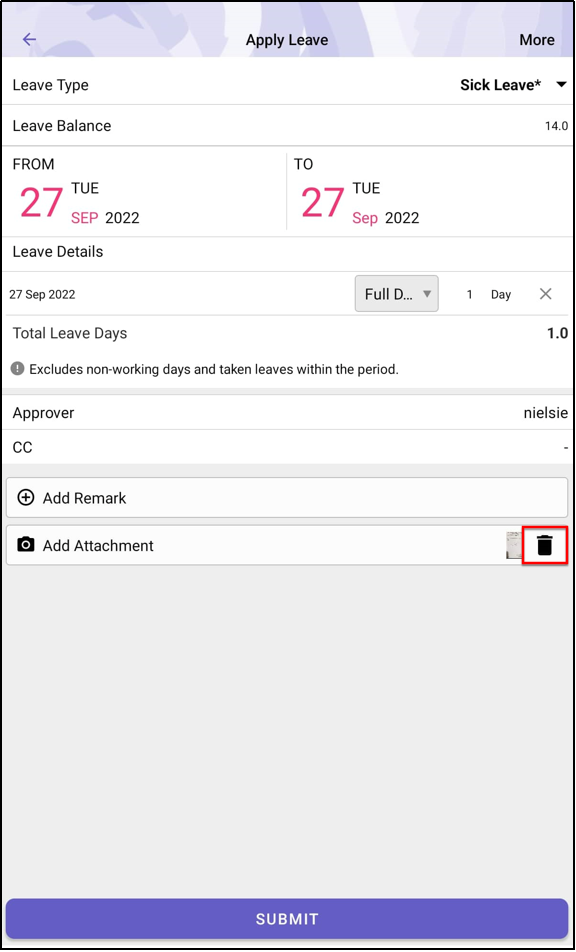Tap the info icon beside Excludes note
The height and width of the screenshot is (952, 576).
pos(18,368)
